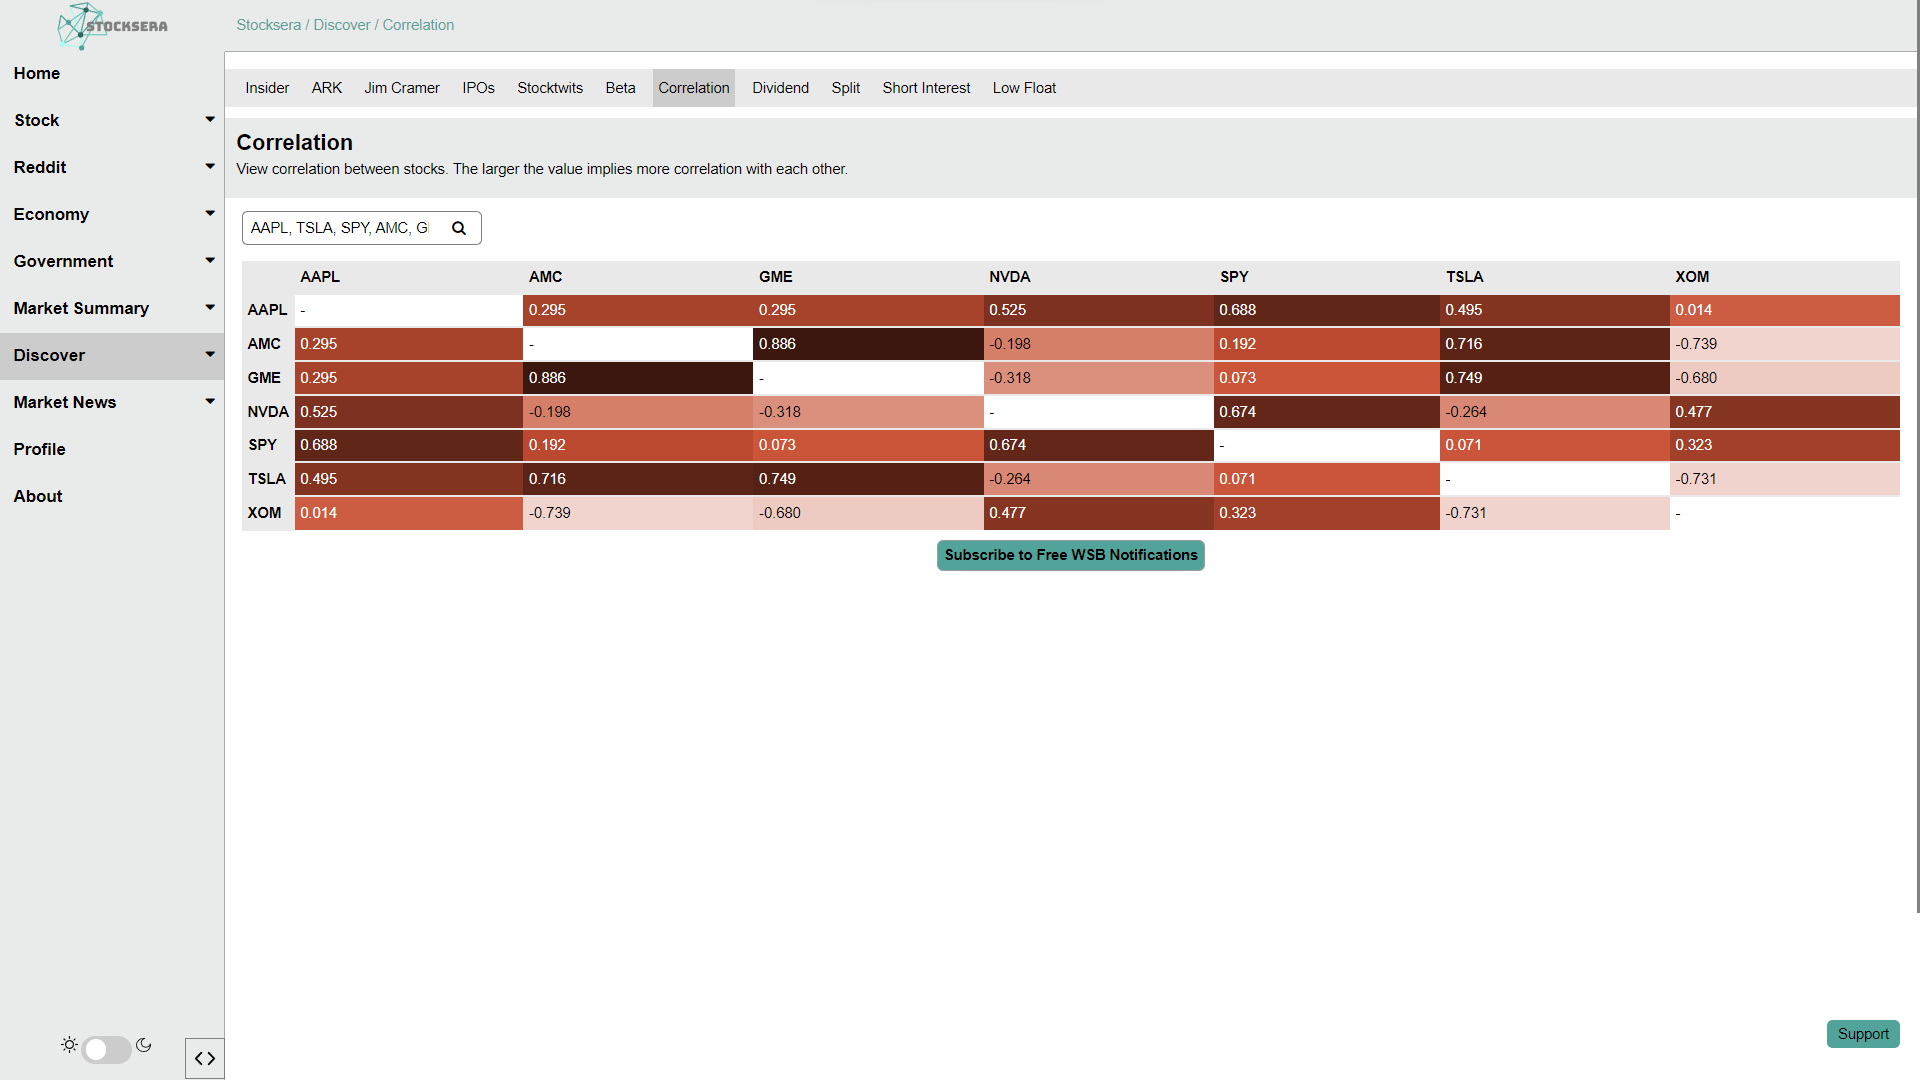The height and width of the screenshot is (1080, 1920).
Task: Toggle the dark mode switch
Action: [x=106, y=1049]
